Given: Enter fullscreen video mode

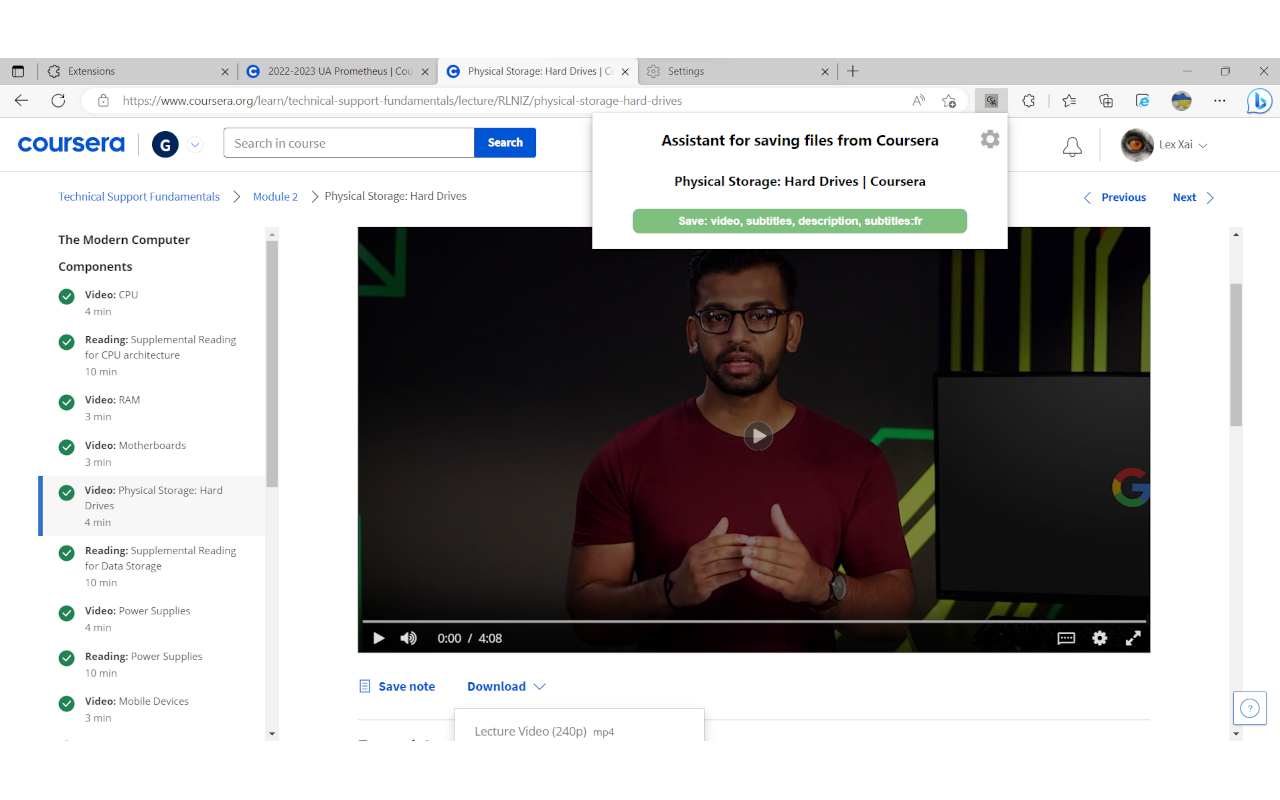Looking at the screenshot, I should (1133, 638).
